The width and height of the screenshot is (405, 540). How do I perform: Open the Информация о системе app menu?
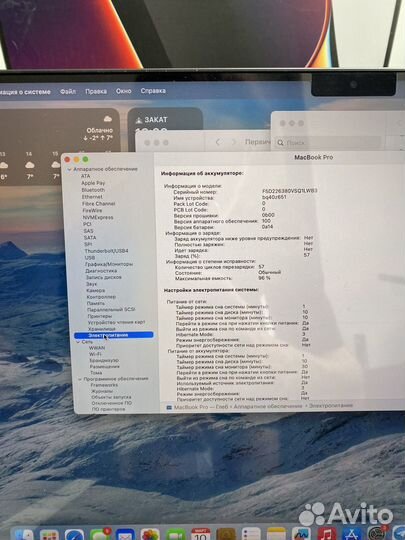click(x=25, y=92)
